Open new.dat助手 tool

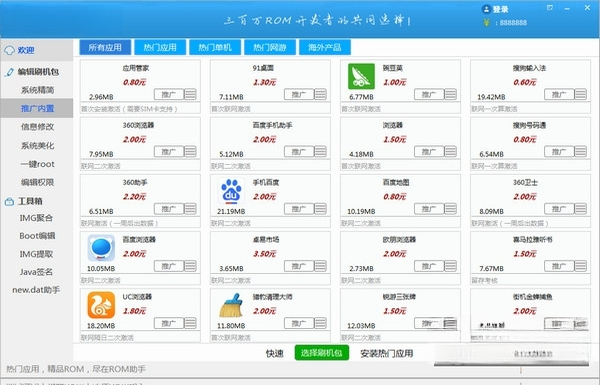[x=36, y=290]
